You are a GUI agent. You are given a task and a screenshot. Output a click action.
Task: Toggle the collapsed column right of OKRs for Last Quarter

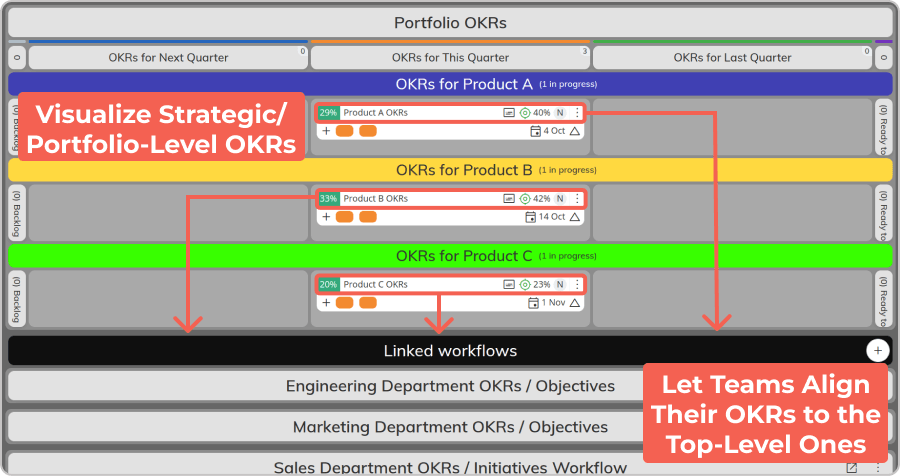pos(883,57)
